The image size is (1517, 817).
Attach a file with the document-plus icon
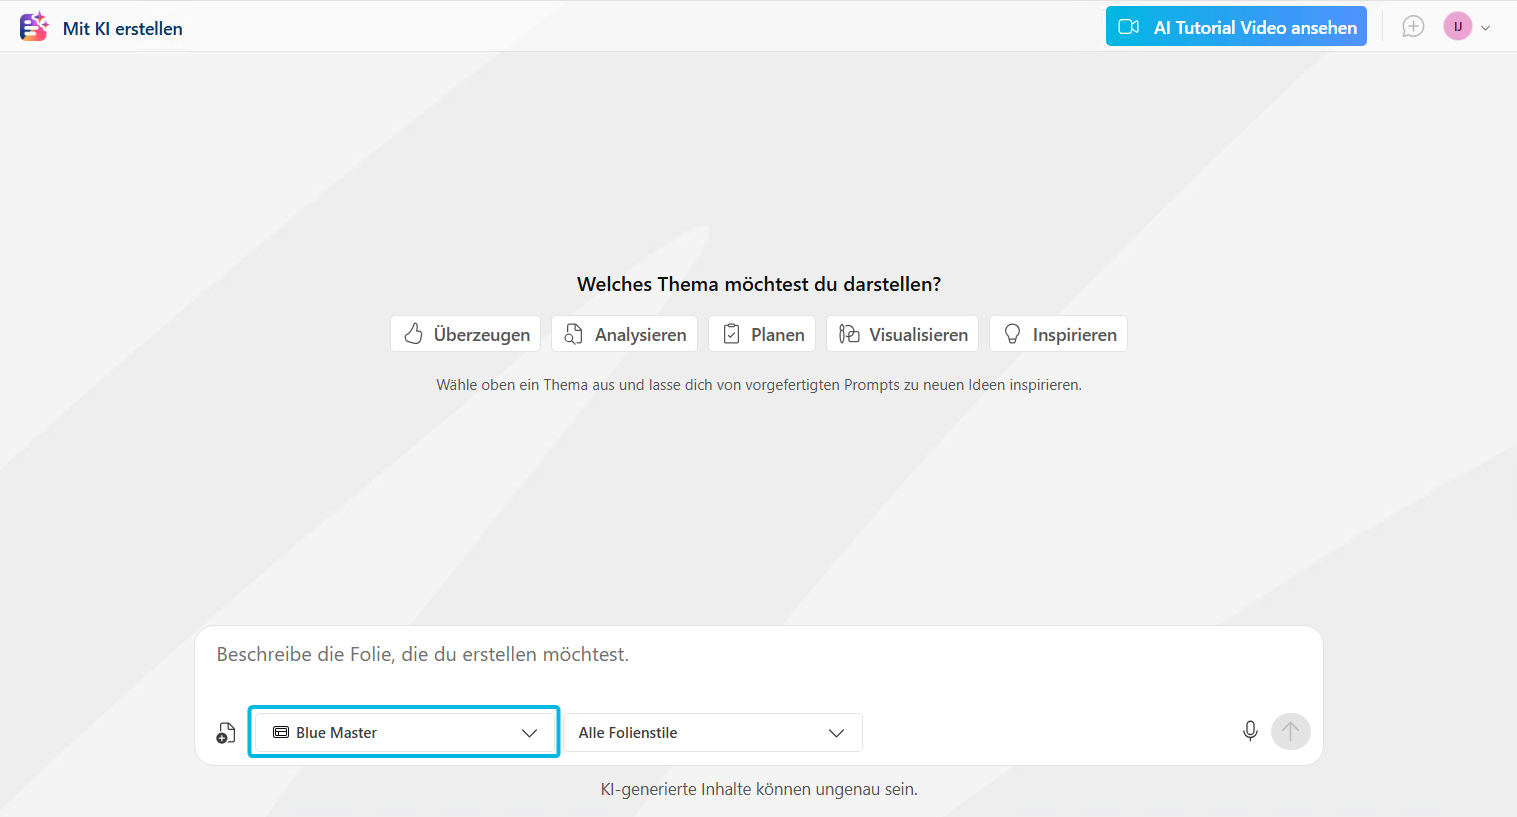click(226, 733)
